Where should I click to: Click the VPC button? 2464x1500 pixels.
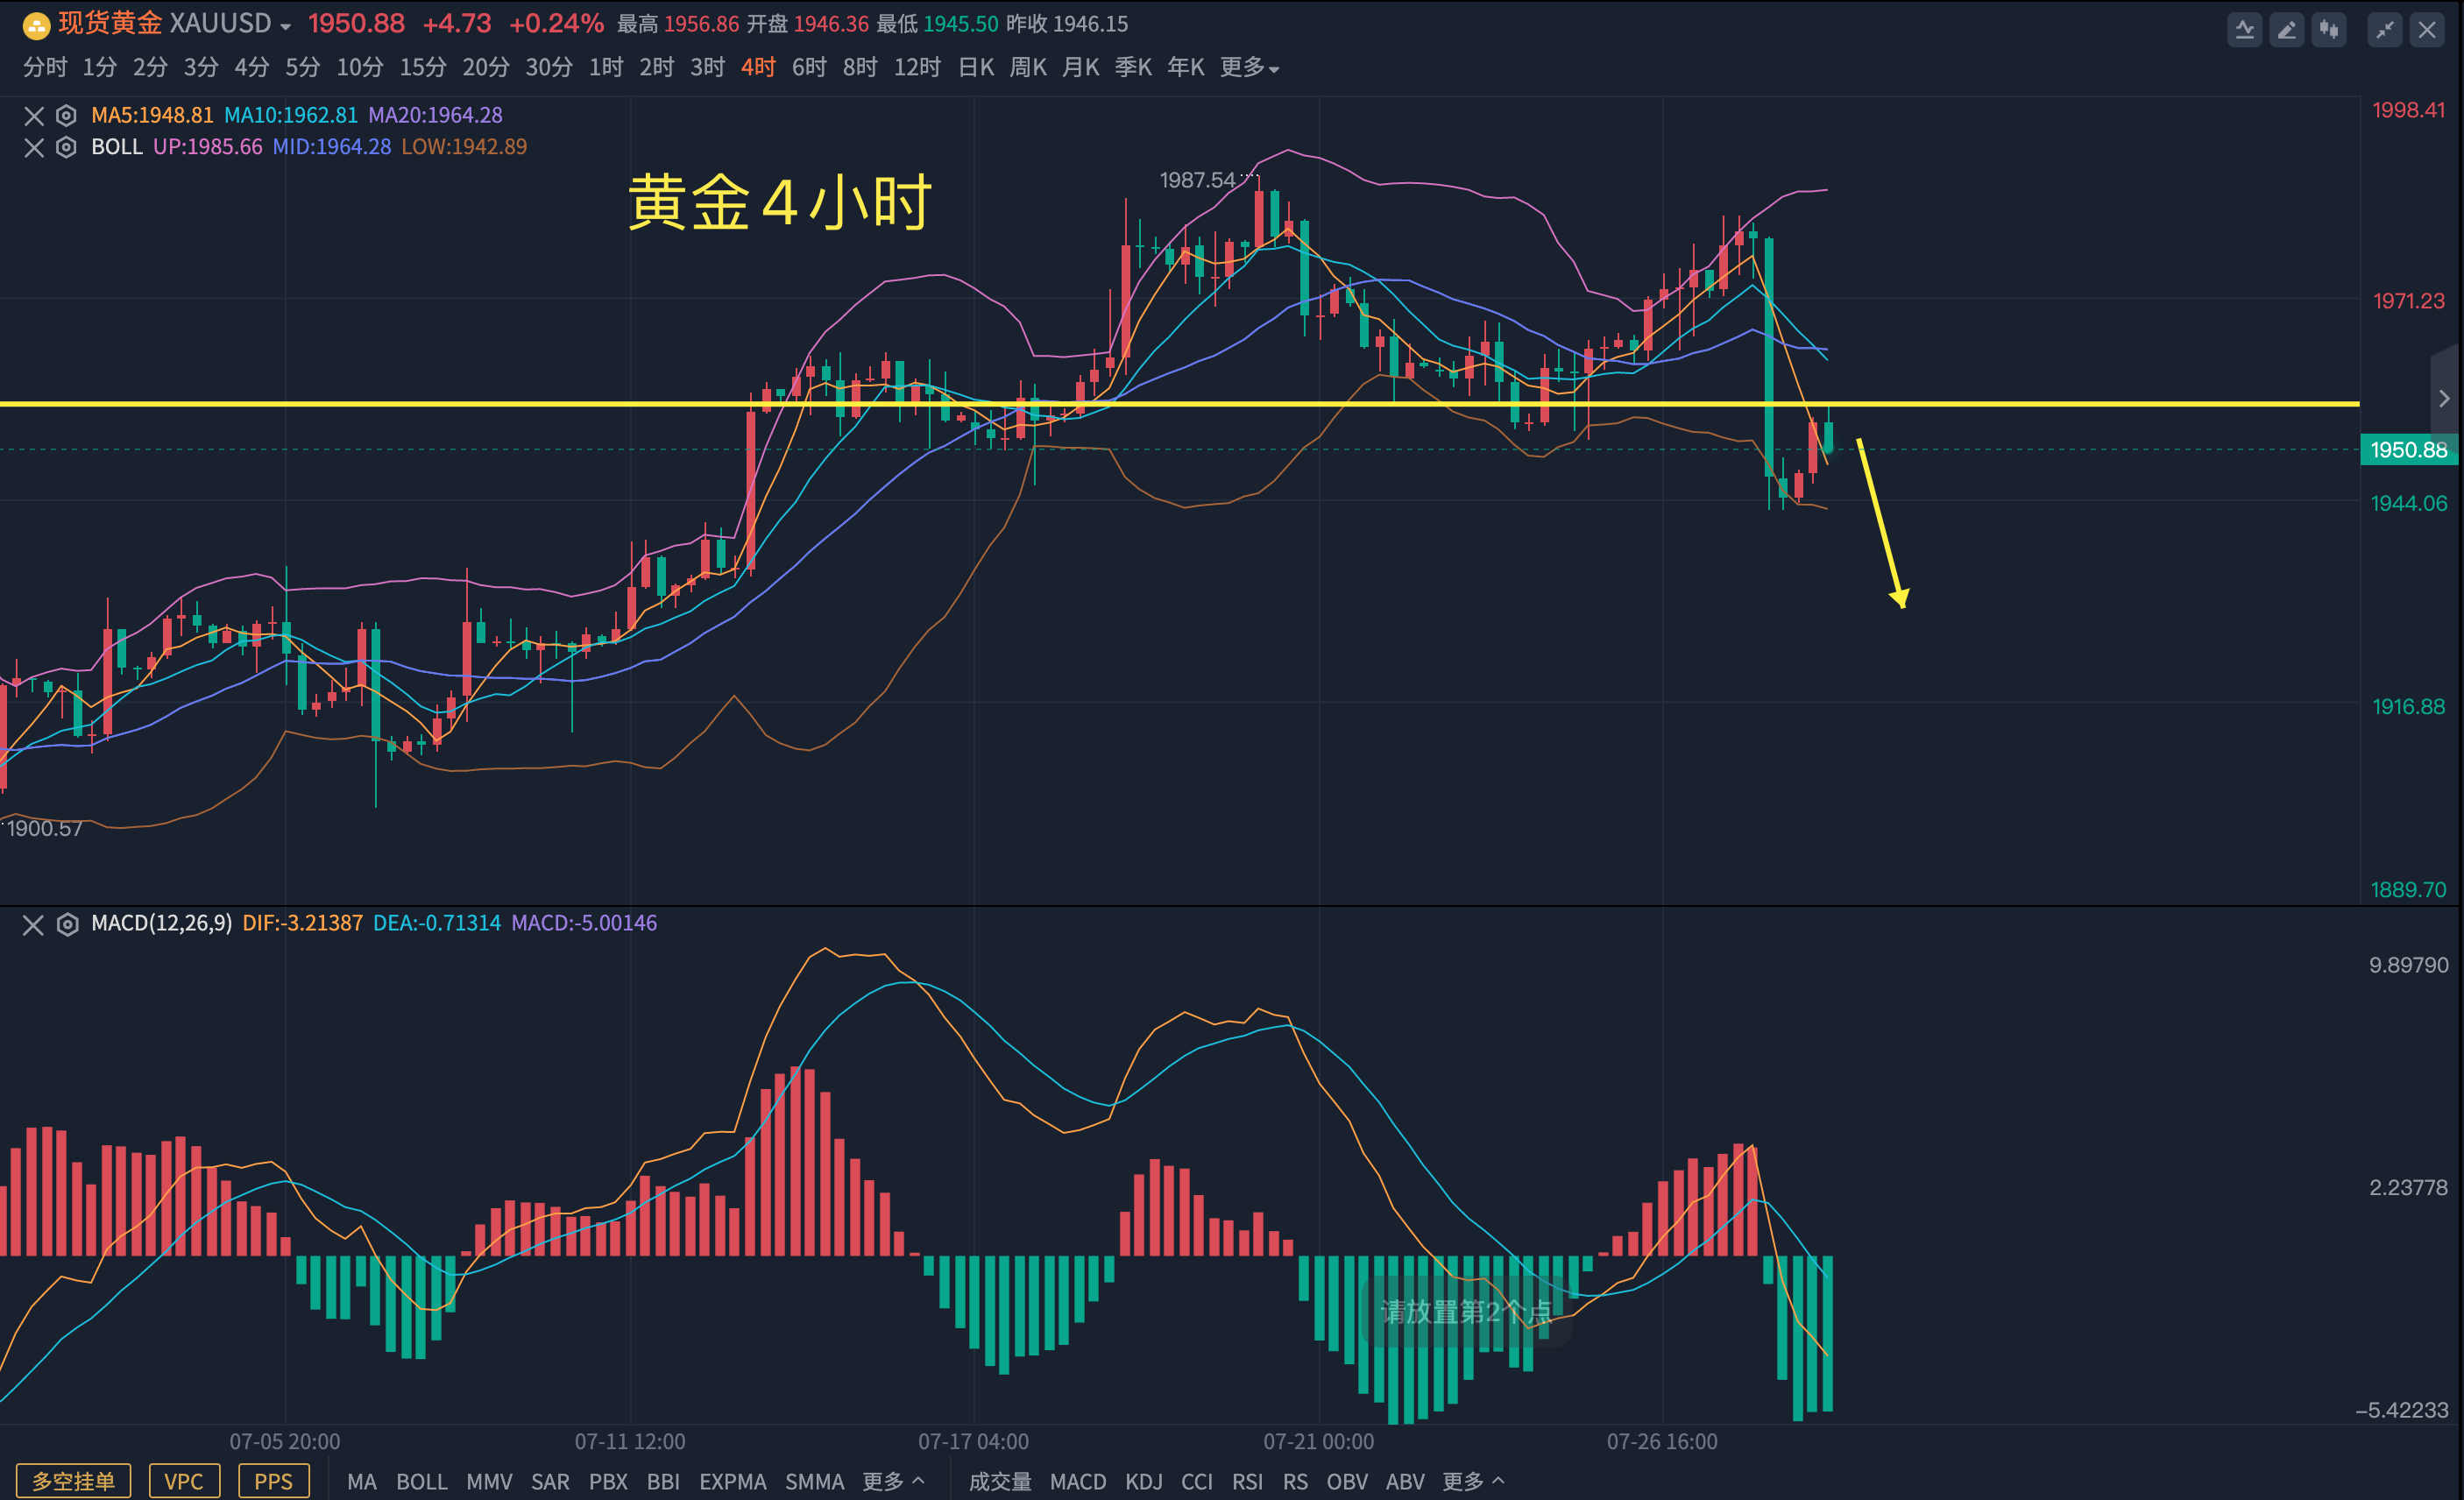click(184, 1481)
